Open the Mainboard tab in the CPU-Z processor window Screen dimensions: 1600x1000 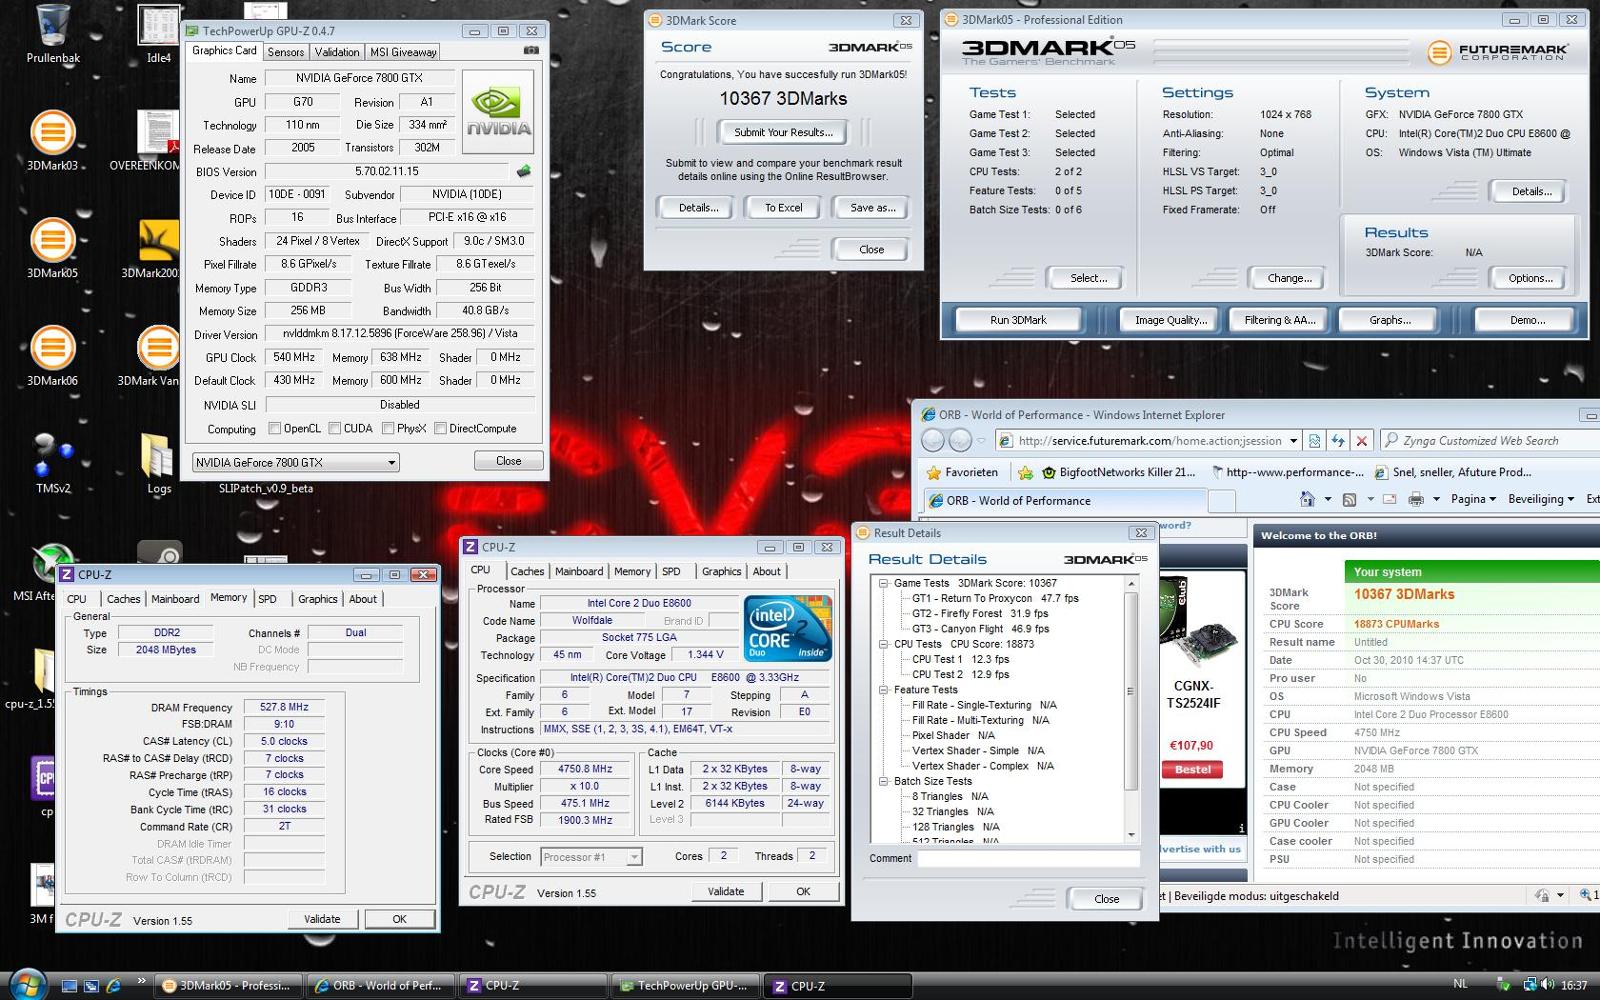tap(579, 572)
